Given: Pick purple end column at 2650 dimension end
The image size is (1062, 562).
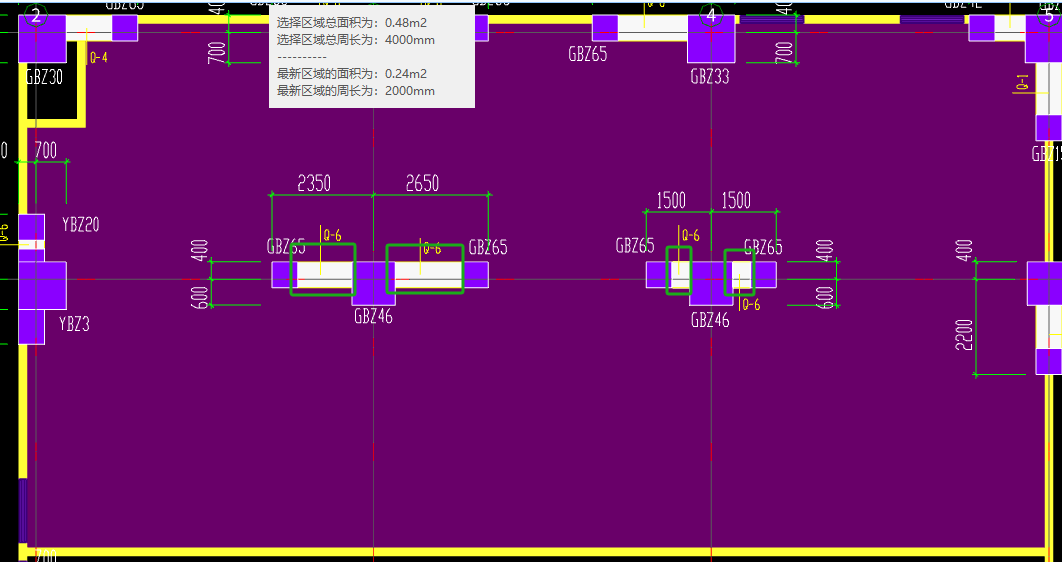Looking at the screenshot, I should coord(476,275).
